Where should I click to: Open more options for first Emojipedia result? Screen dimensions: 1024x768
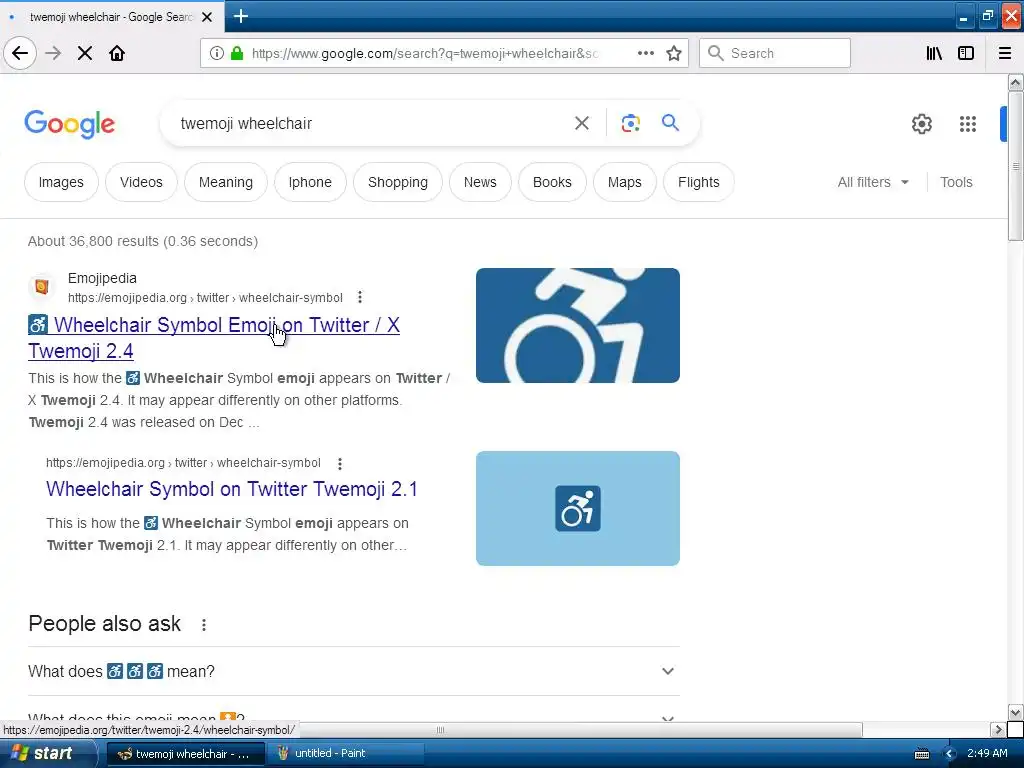(x=360, y=298)
